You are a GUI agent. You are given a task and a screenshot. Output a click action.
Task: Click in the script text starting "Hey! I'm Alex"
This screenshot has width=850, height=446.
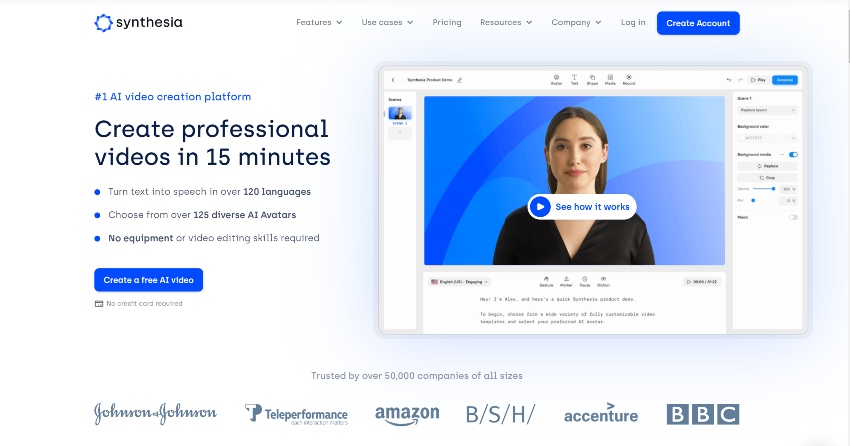557,299
